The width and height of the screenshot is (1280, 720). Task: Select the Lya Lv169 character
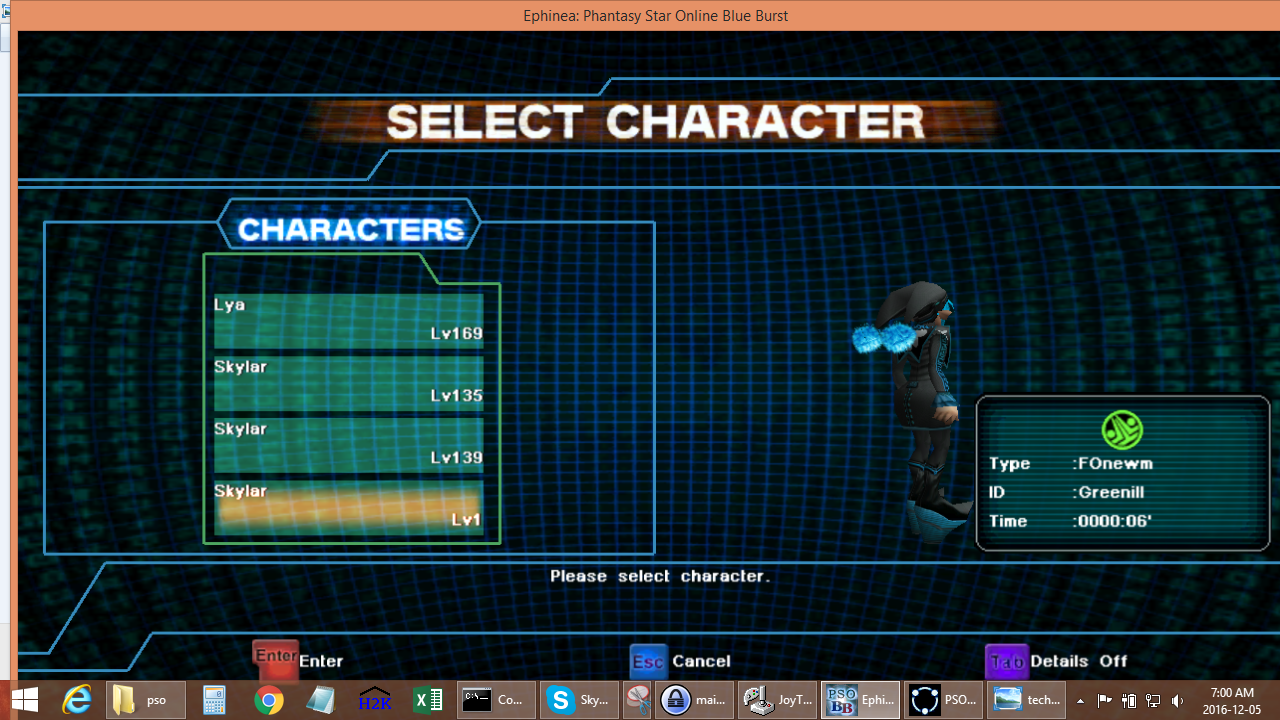click(x=348, y=320)
